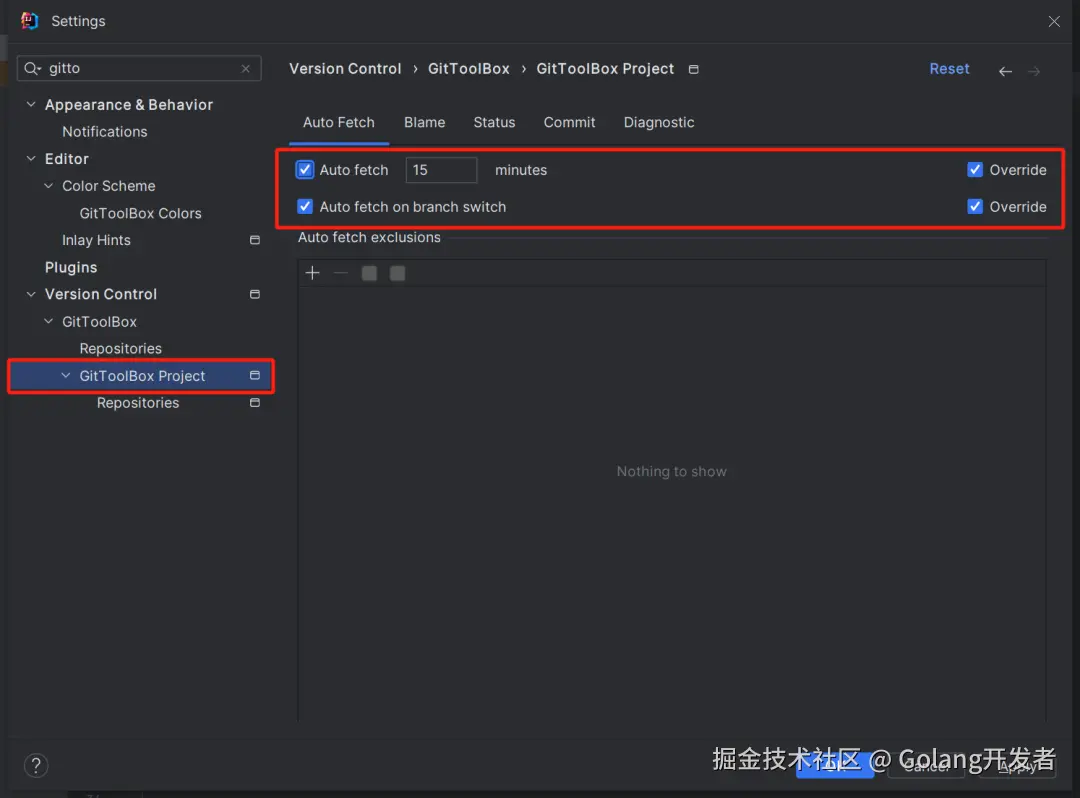This screenshot has width=1080, height=798.
Task: Switch to the Auto Fetch tab
Action: [x=339, y=123]
